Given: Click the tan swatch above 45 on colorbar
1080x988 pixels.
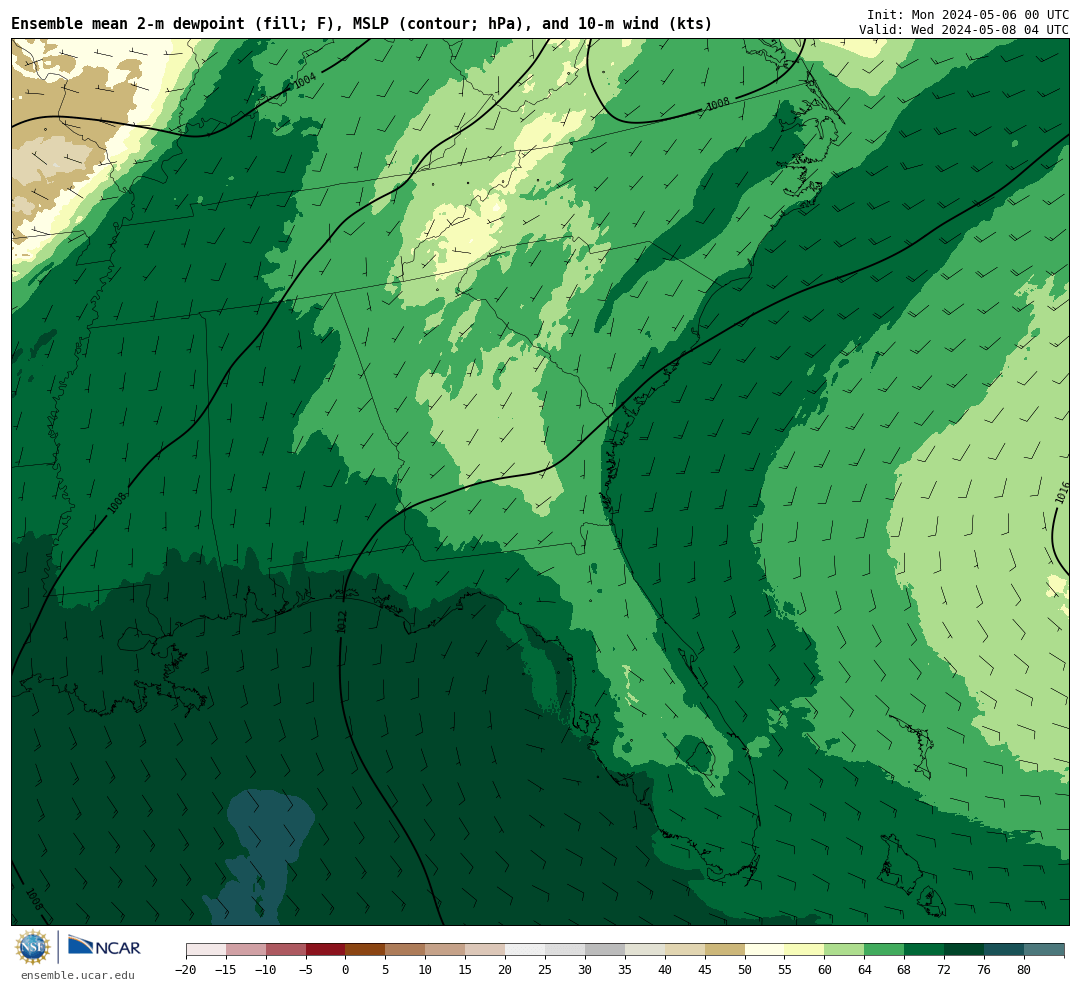Looking at the screenshot, I should click(725, 950).
